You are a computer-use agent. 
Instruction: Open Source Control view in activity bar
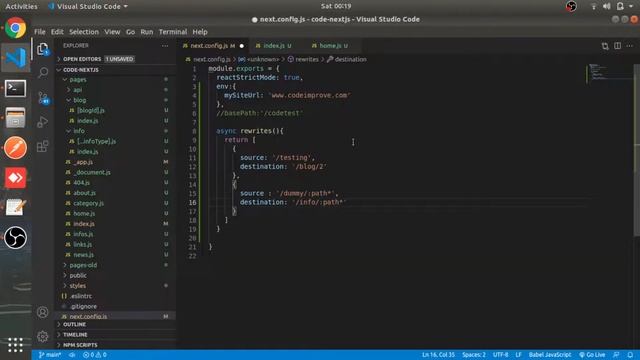coord(42,98)
